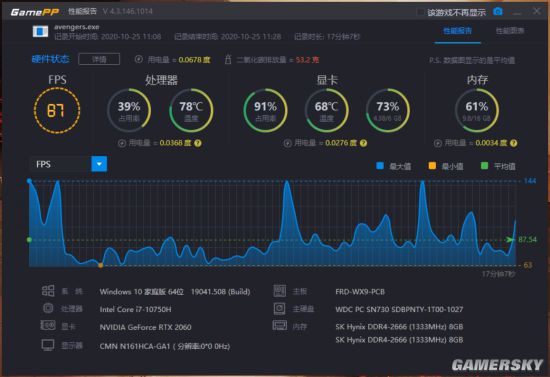The width and height of the screenshot is (550, 377).
Task: Take a screenshot with the camera icon
Action: coord(497,12)
